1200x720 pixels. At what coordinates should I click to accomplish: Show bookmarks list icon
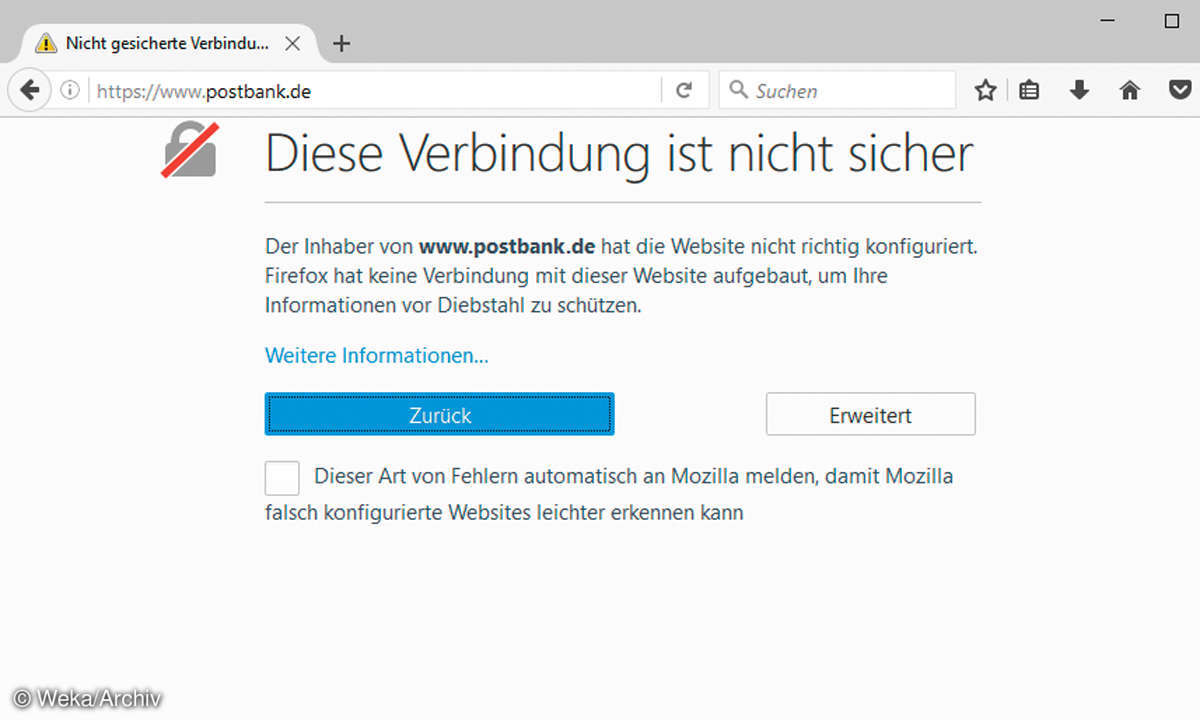pos(1030,91)
